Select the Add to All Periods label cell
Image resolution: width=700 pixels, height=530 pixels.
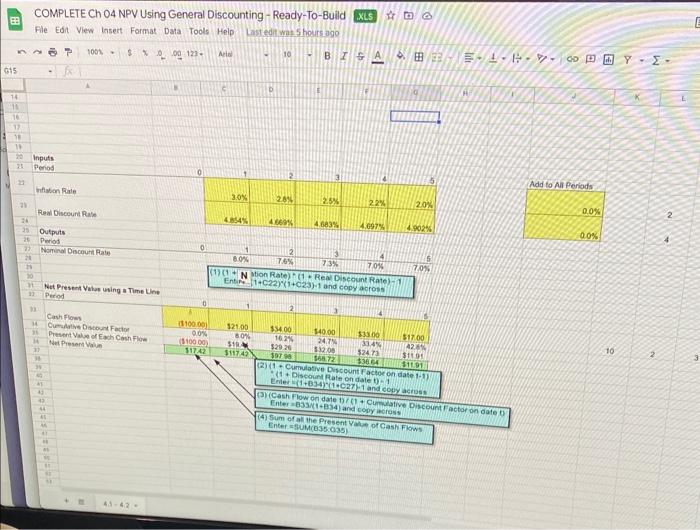[x=561, y=185]
